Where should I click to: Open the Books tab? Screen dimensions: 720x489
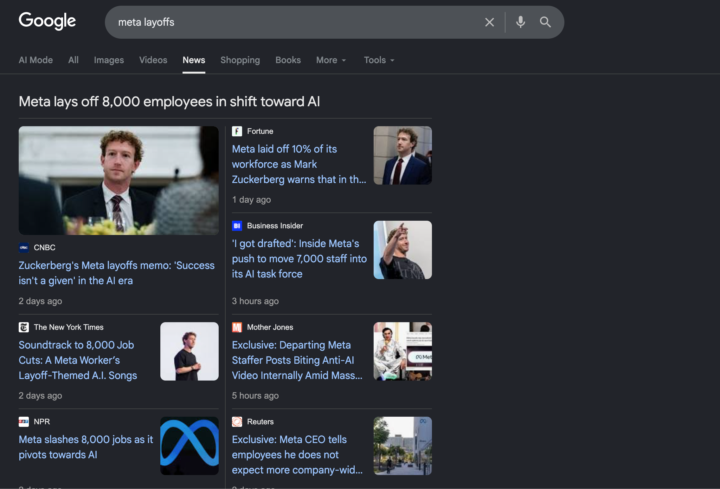288,60
